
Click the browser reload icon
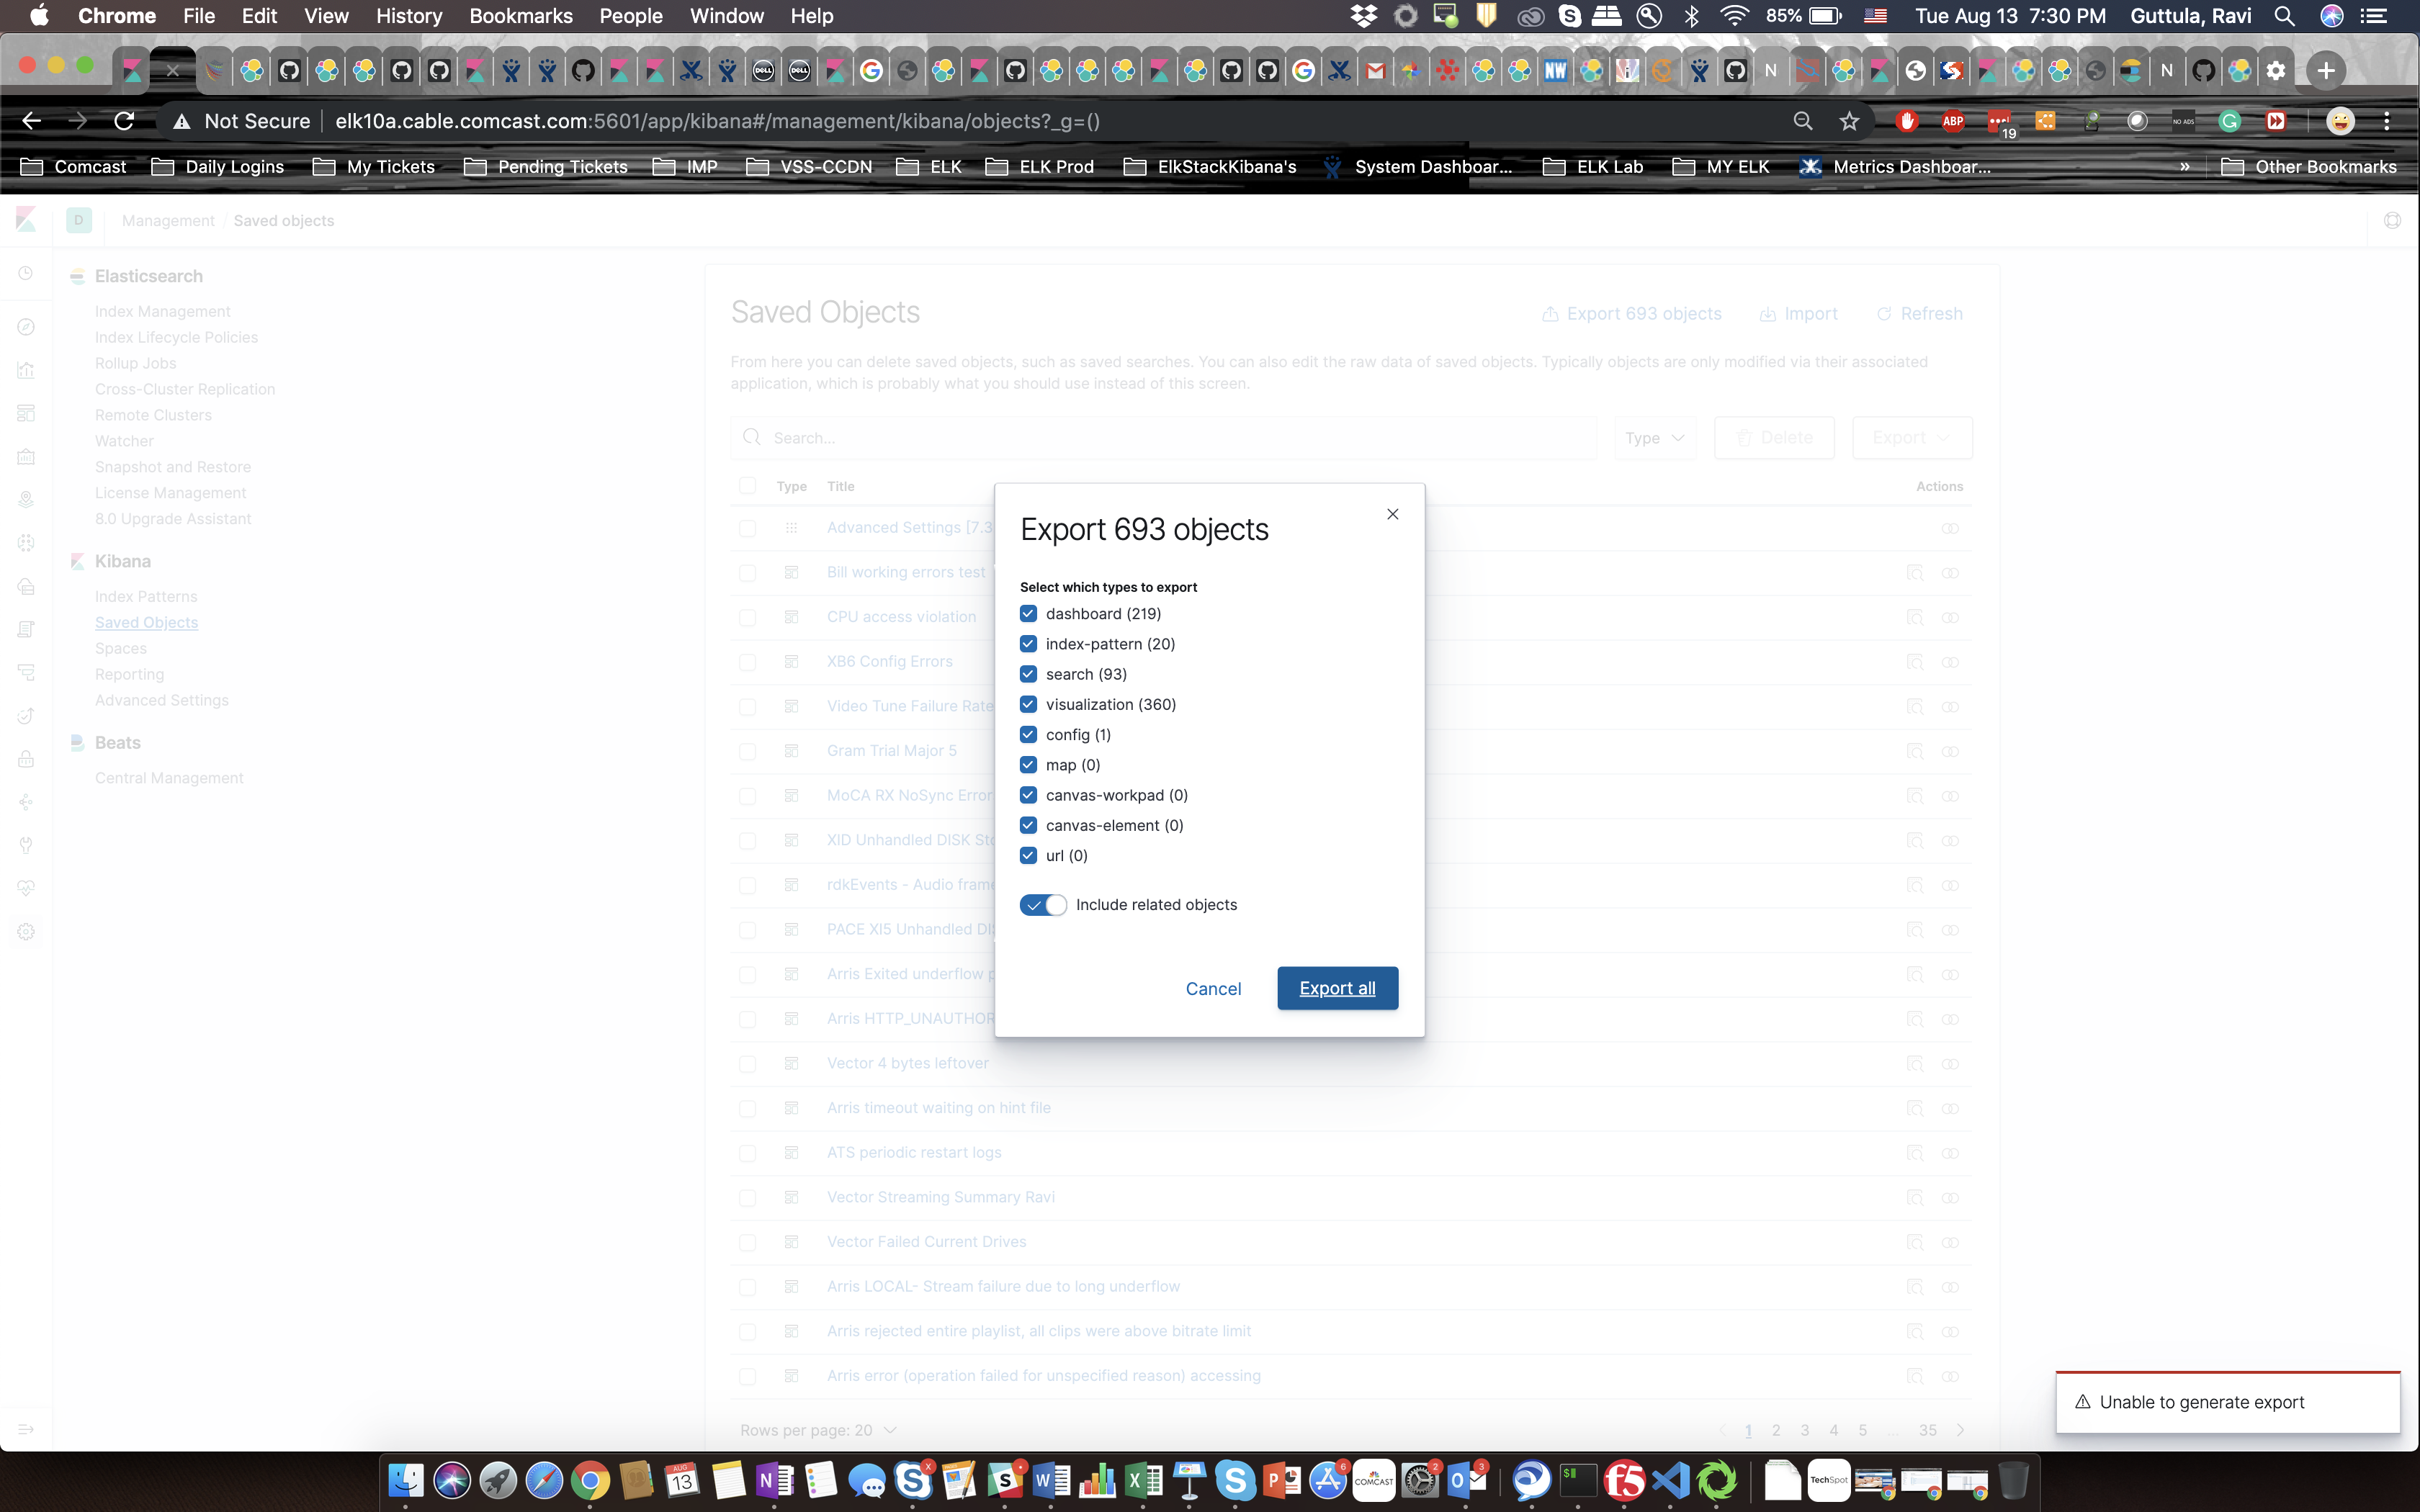coord(124,121)
